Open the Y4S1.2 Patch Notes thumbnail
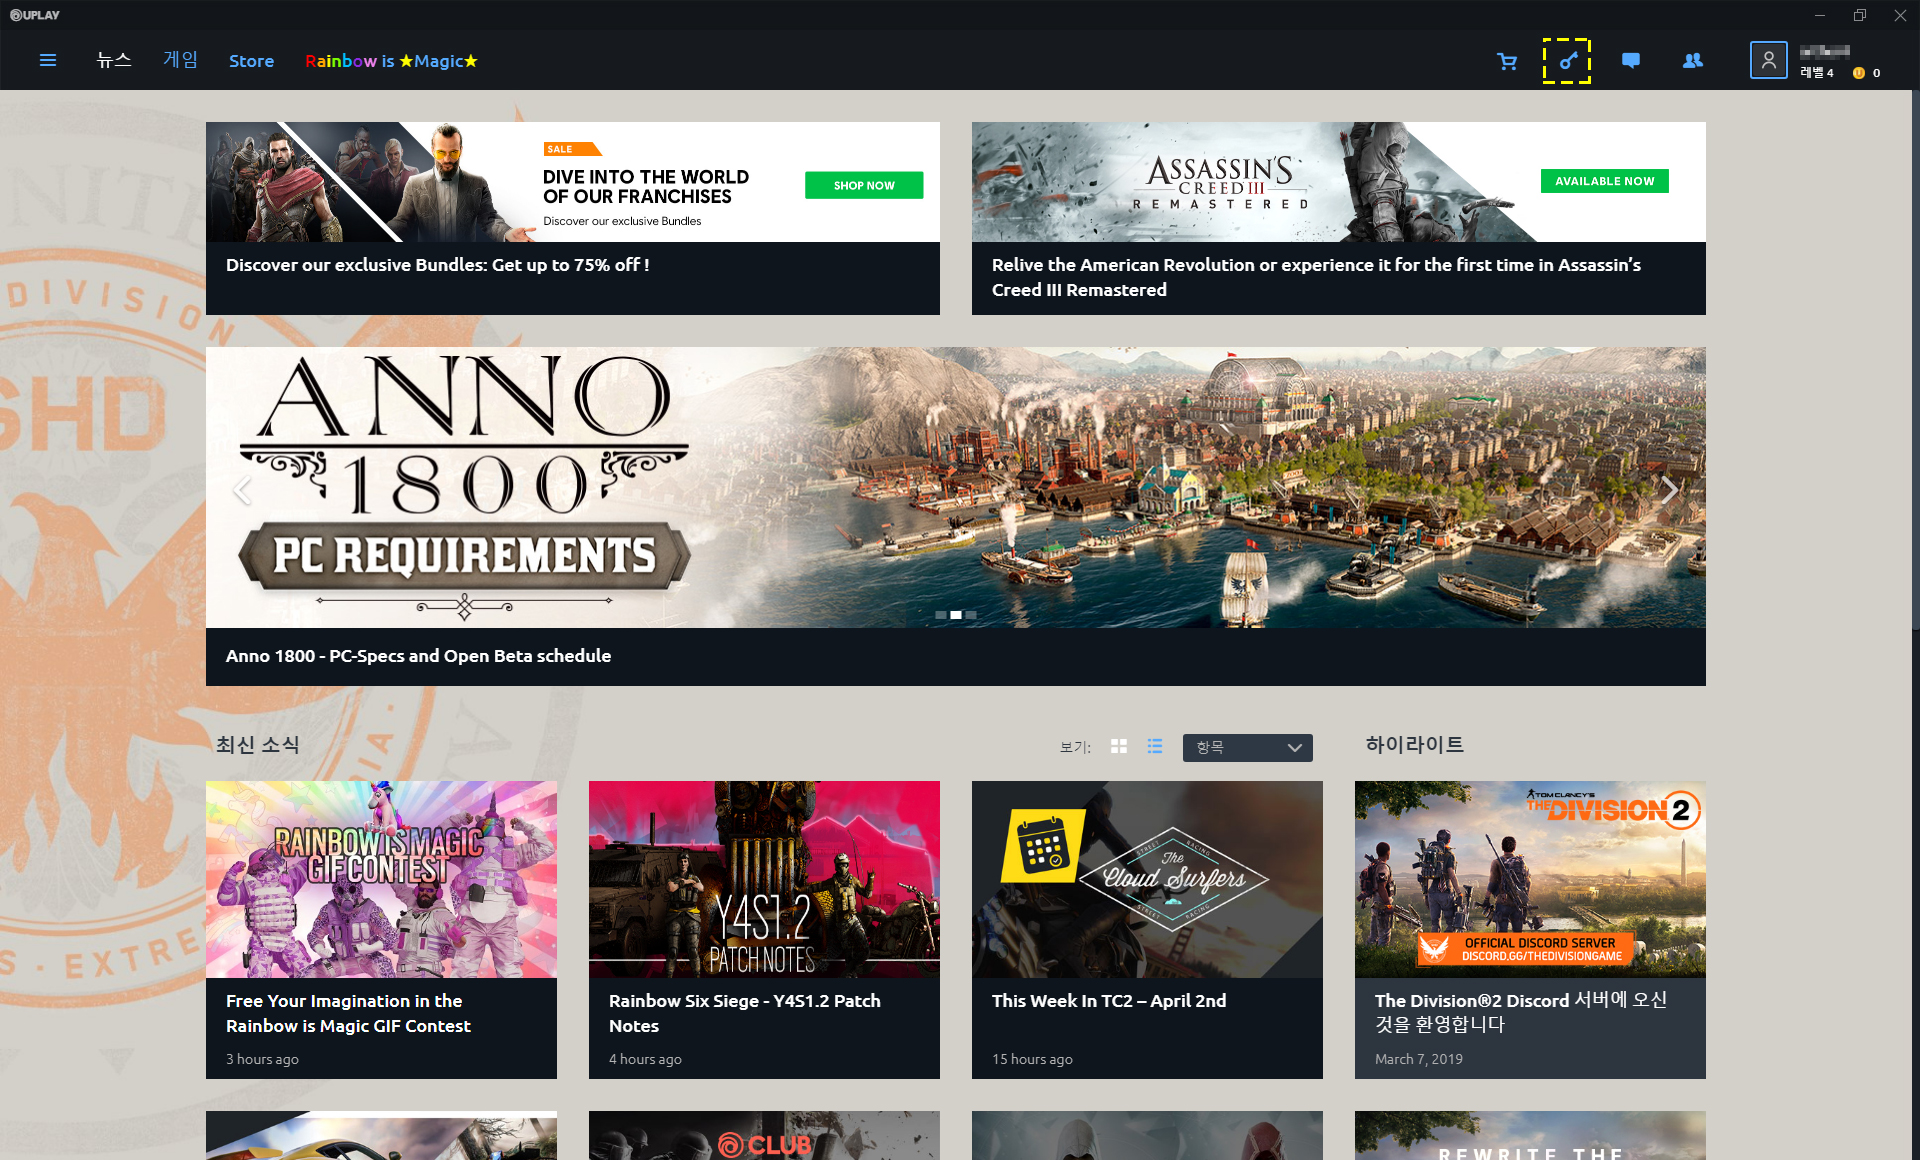Image resolution: width=1920 pixels, height=1160 pixels. [x=764, y=879]
